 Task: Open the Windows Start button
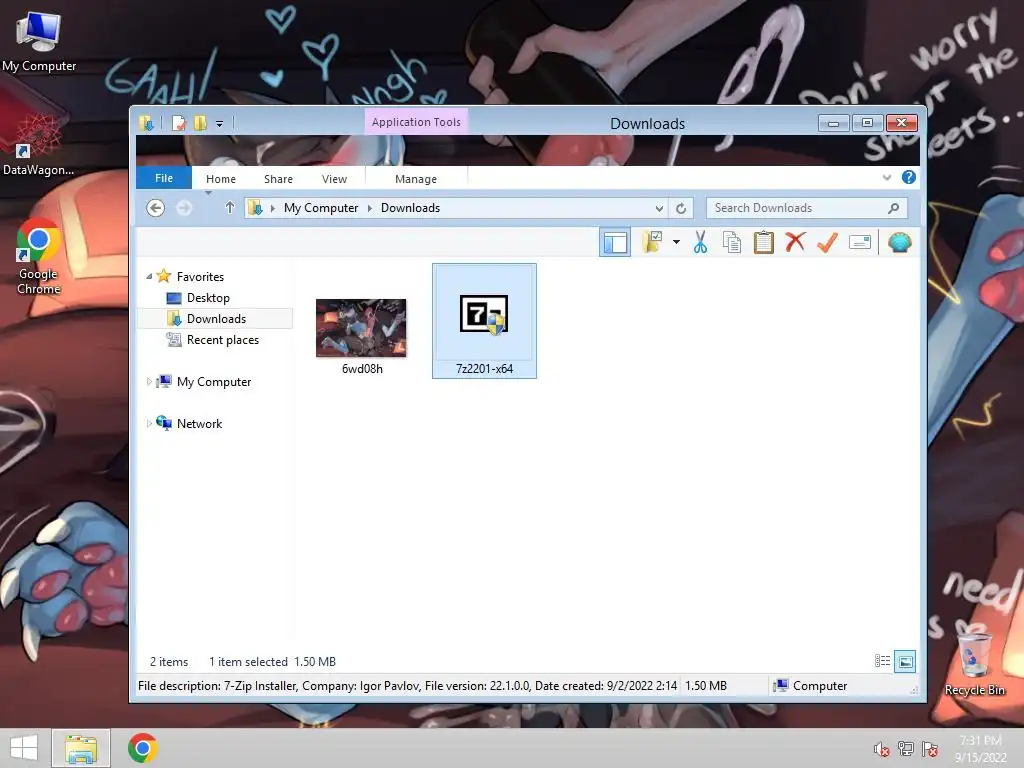[x=24, y=748]
